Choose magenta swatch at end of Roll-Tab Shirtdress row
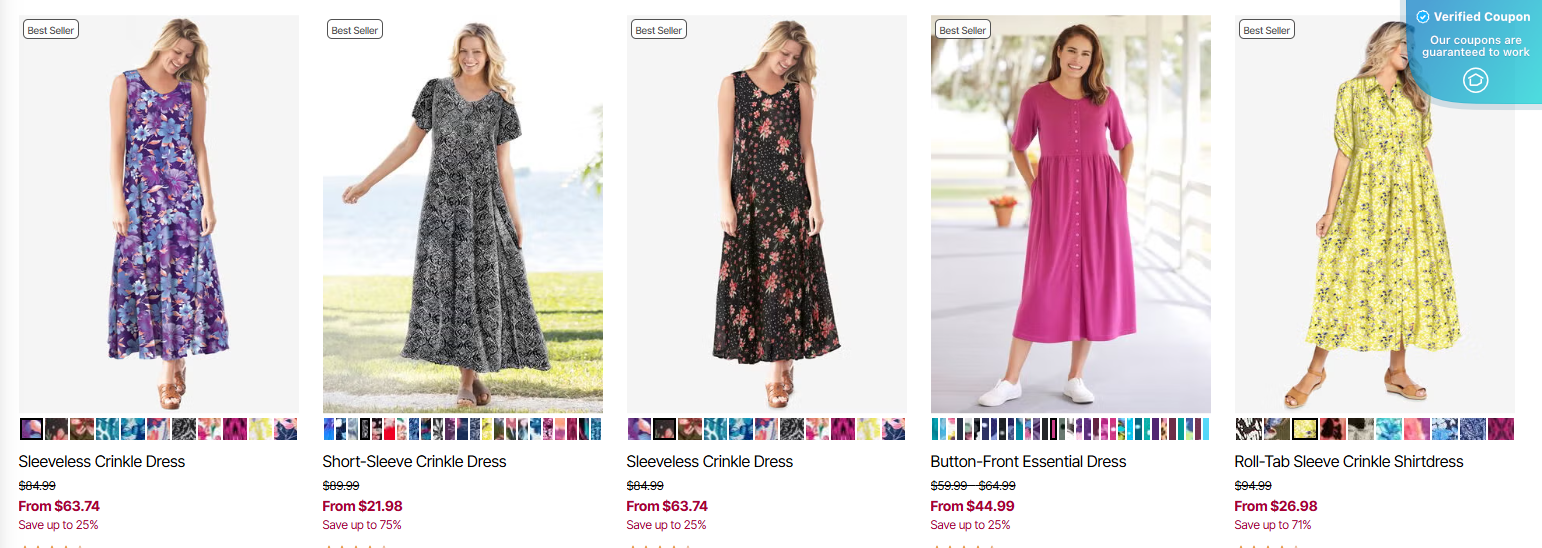The image size is (1542, 548). click(1500, 429)
